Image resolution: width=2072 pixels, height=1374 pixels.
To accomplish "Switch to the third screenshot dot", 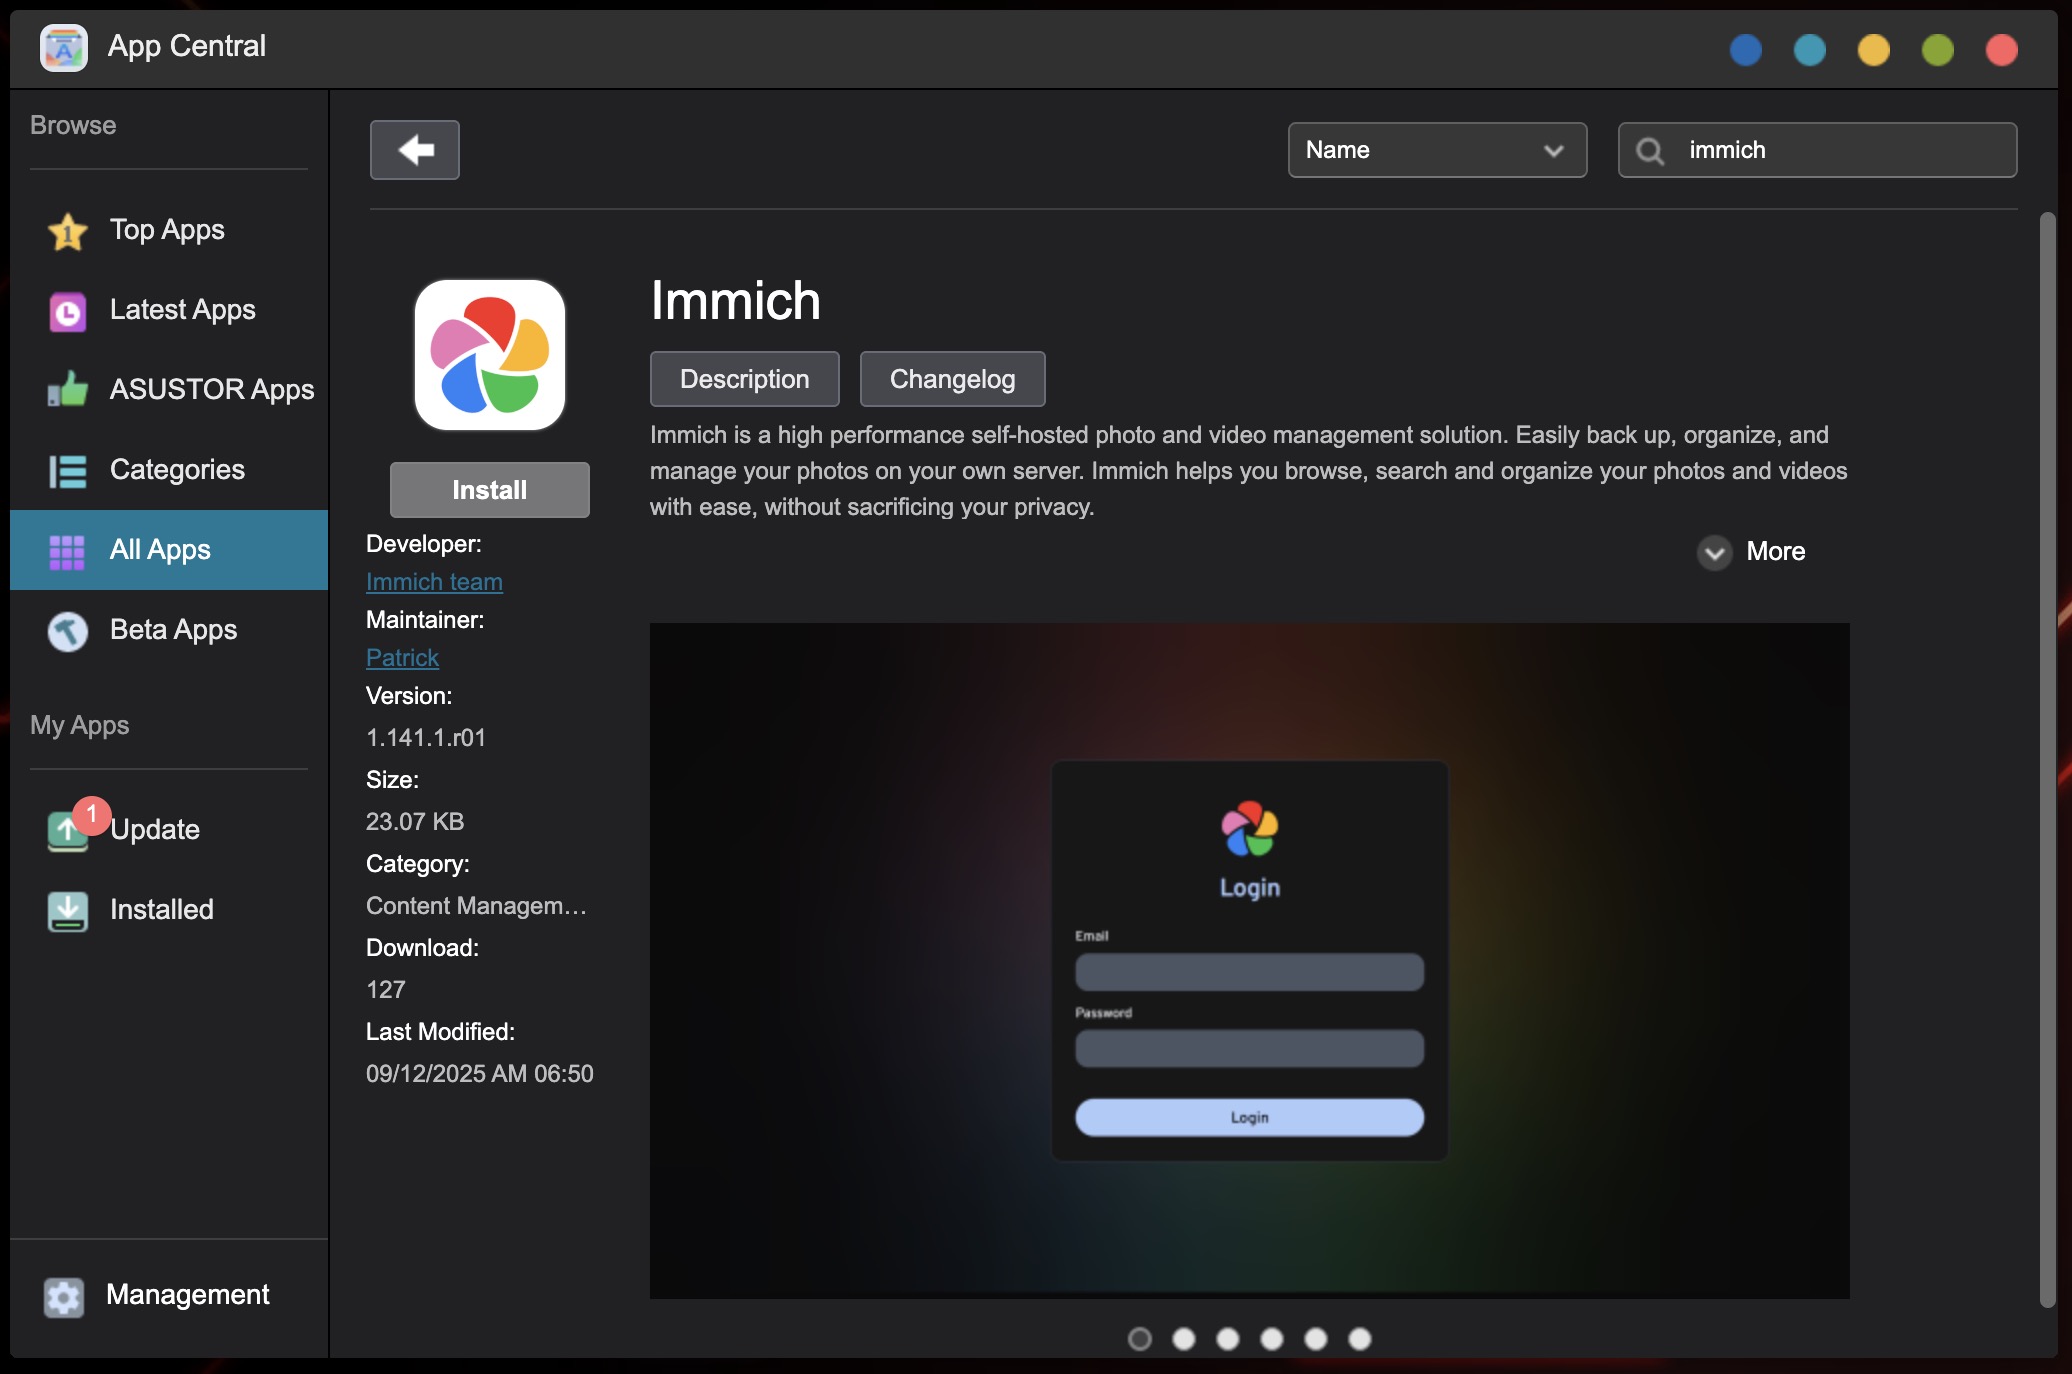I will pyautogui.click(x=1228, y=1338).
